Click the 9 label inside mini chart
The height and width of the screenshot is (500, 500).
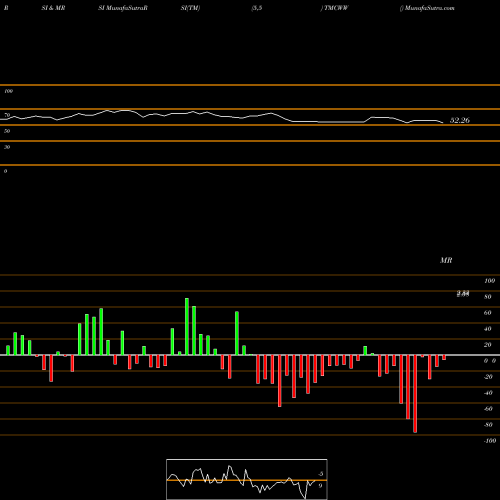point(320,486)
